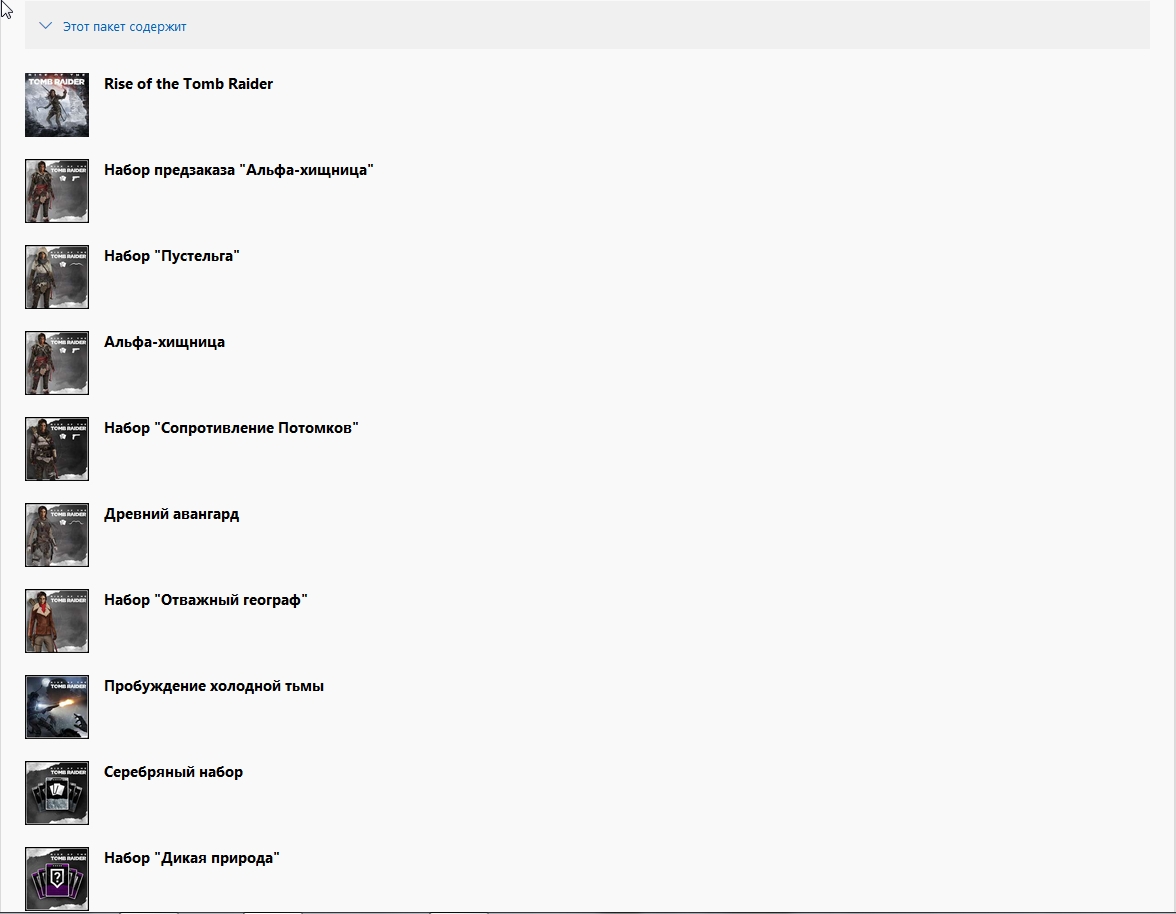Open the Серебряный набор card pack icon

click(57, 793)
